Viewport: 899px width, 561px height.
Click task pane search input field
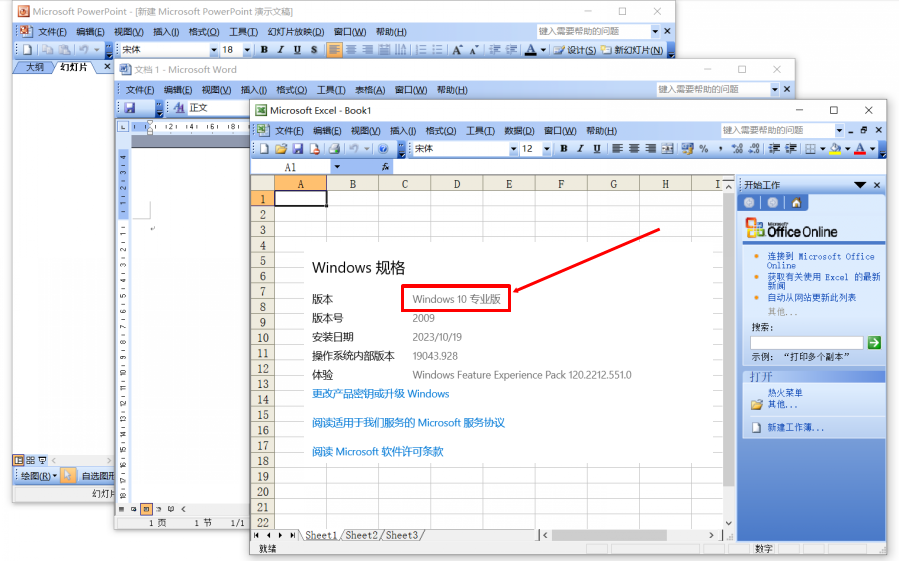(807, 342)
